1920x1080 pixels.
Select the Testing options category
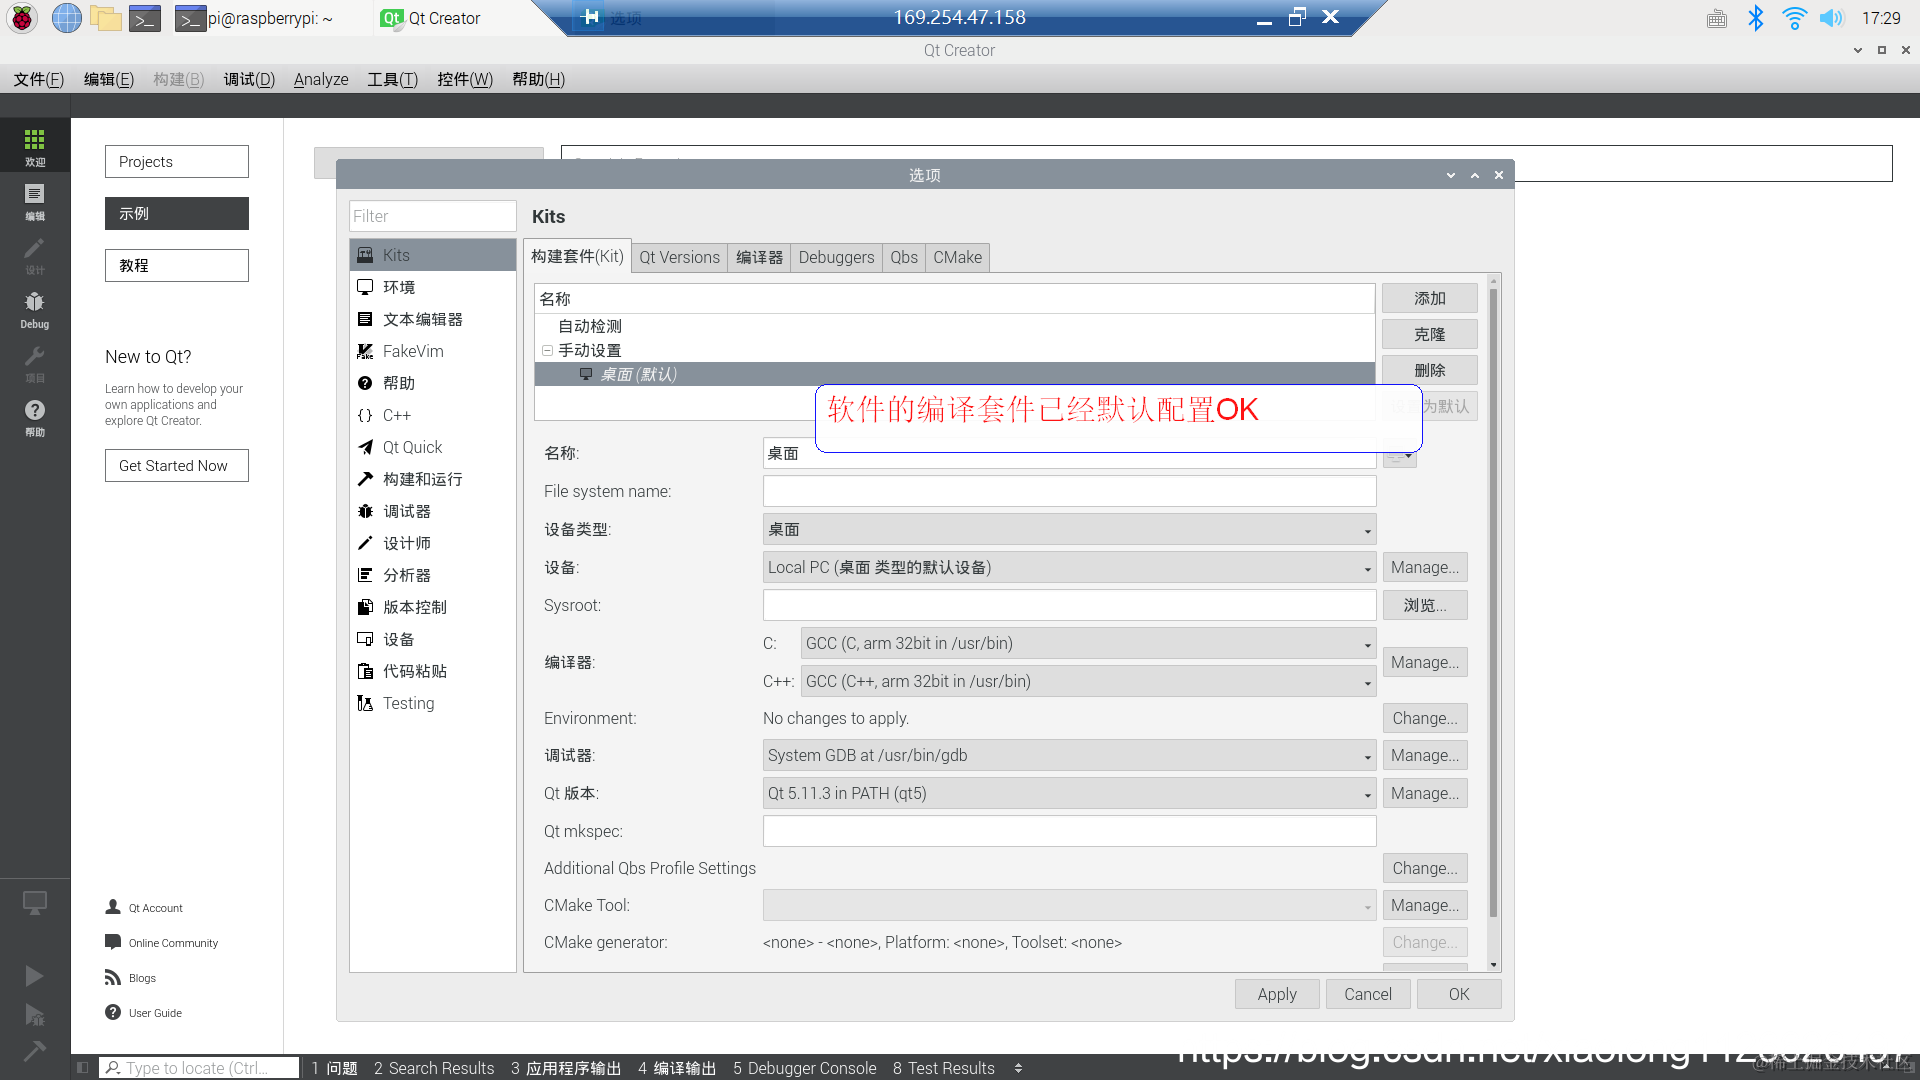click(408, 703)
